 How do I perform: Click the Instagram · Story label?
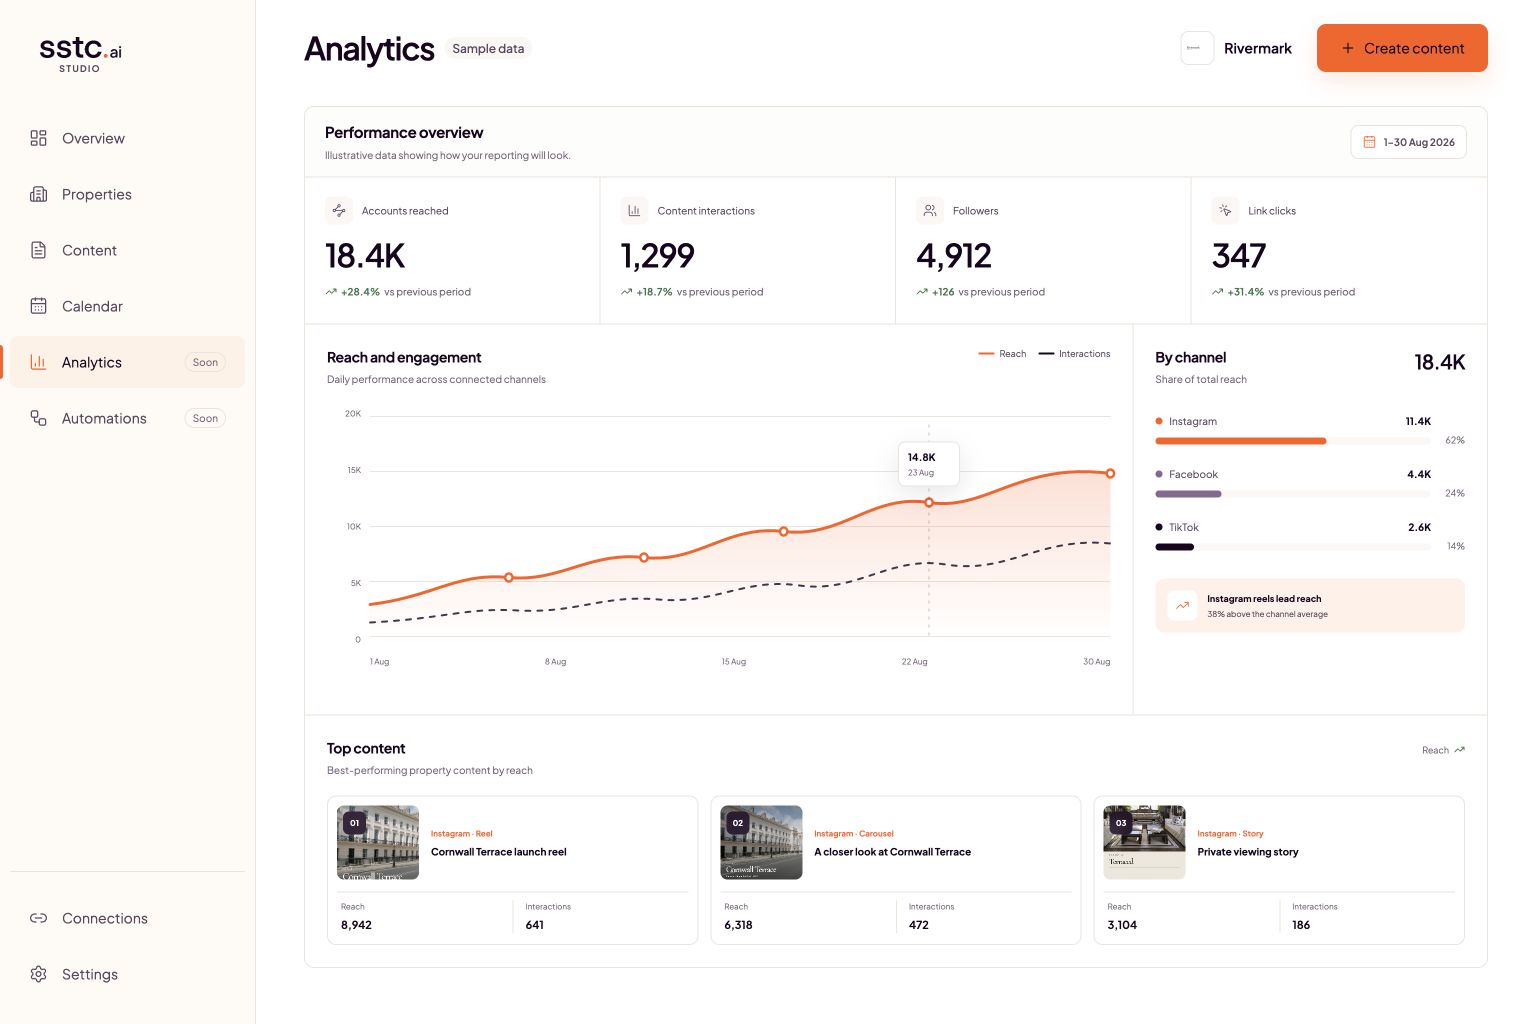pos(1230,833)
